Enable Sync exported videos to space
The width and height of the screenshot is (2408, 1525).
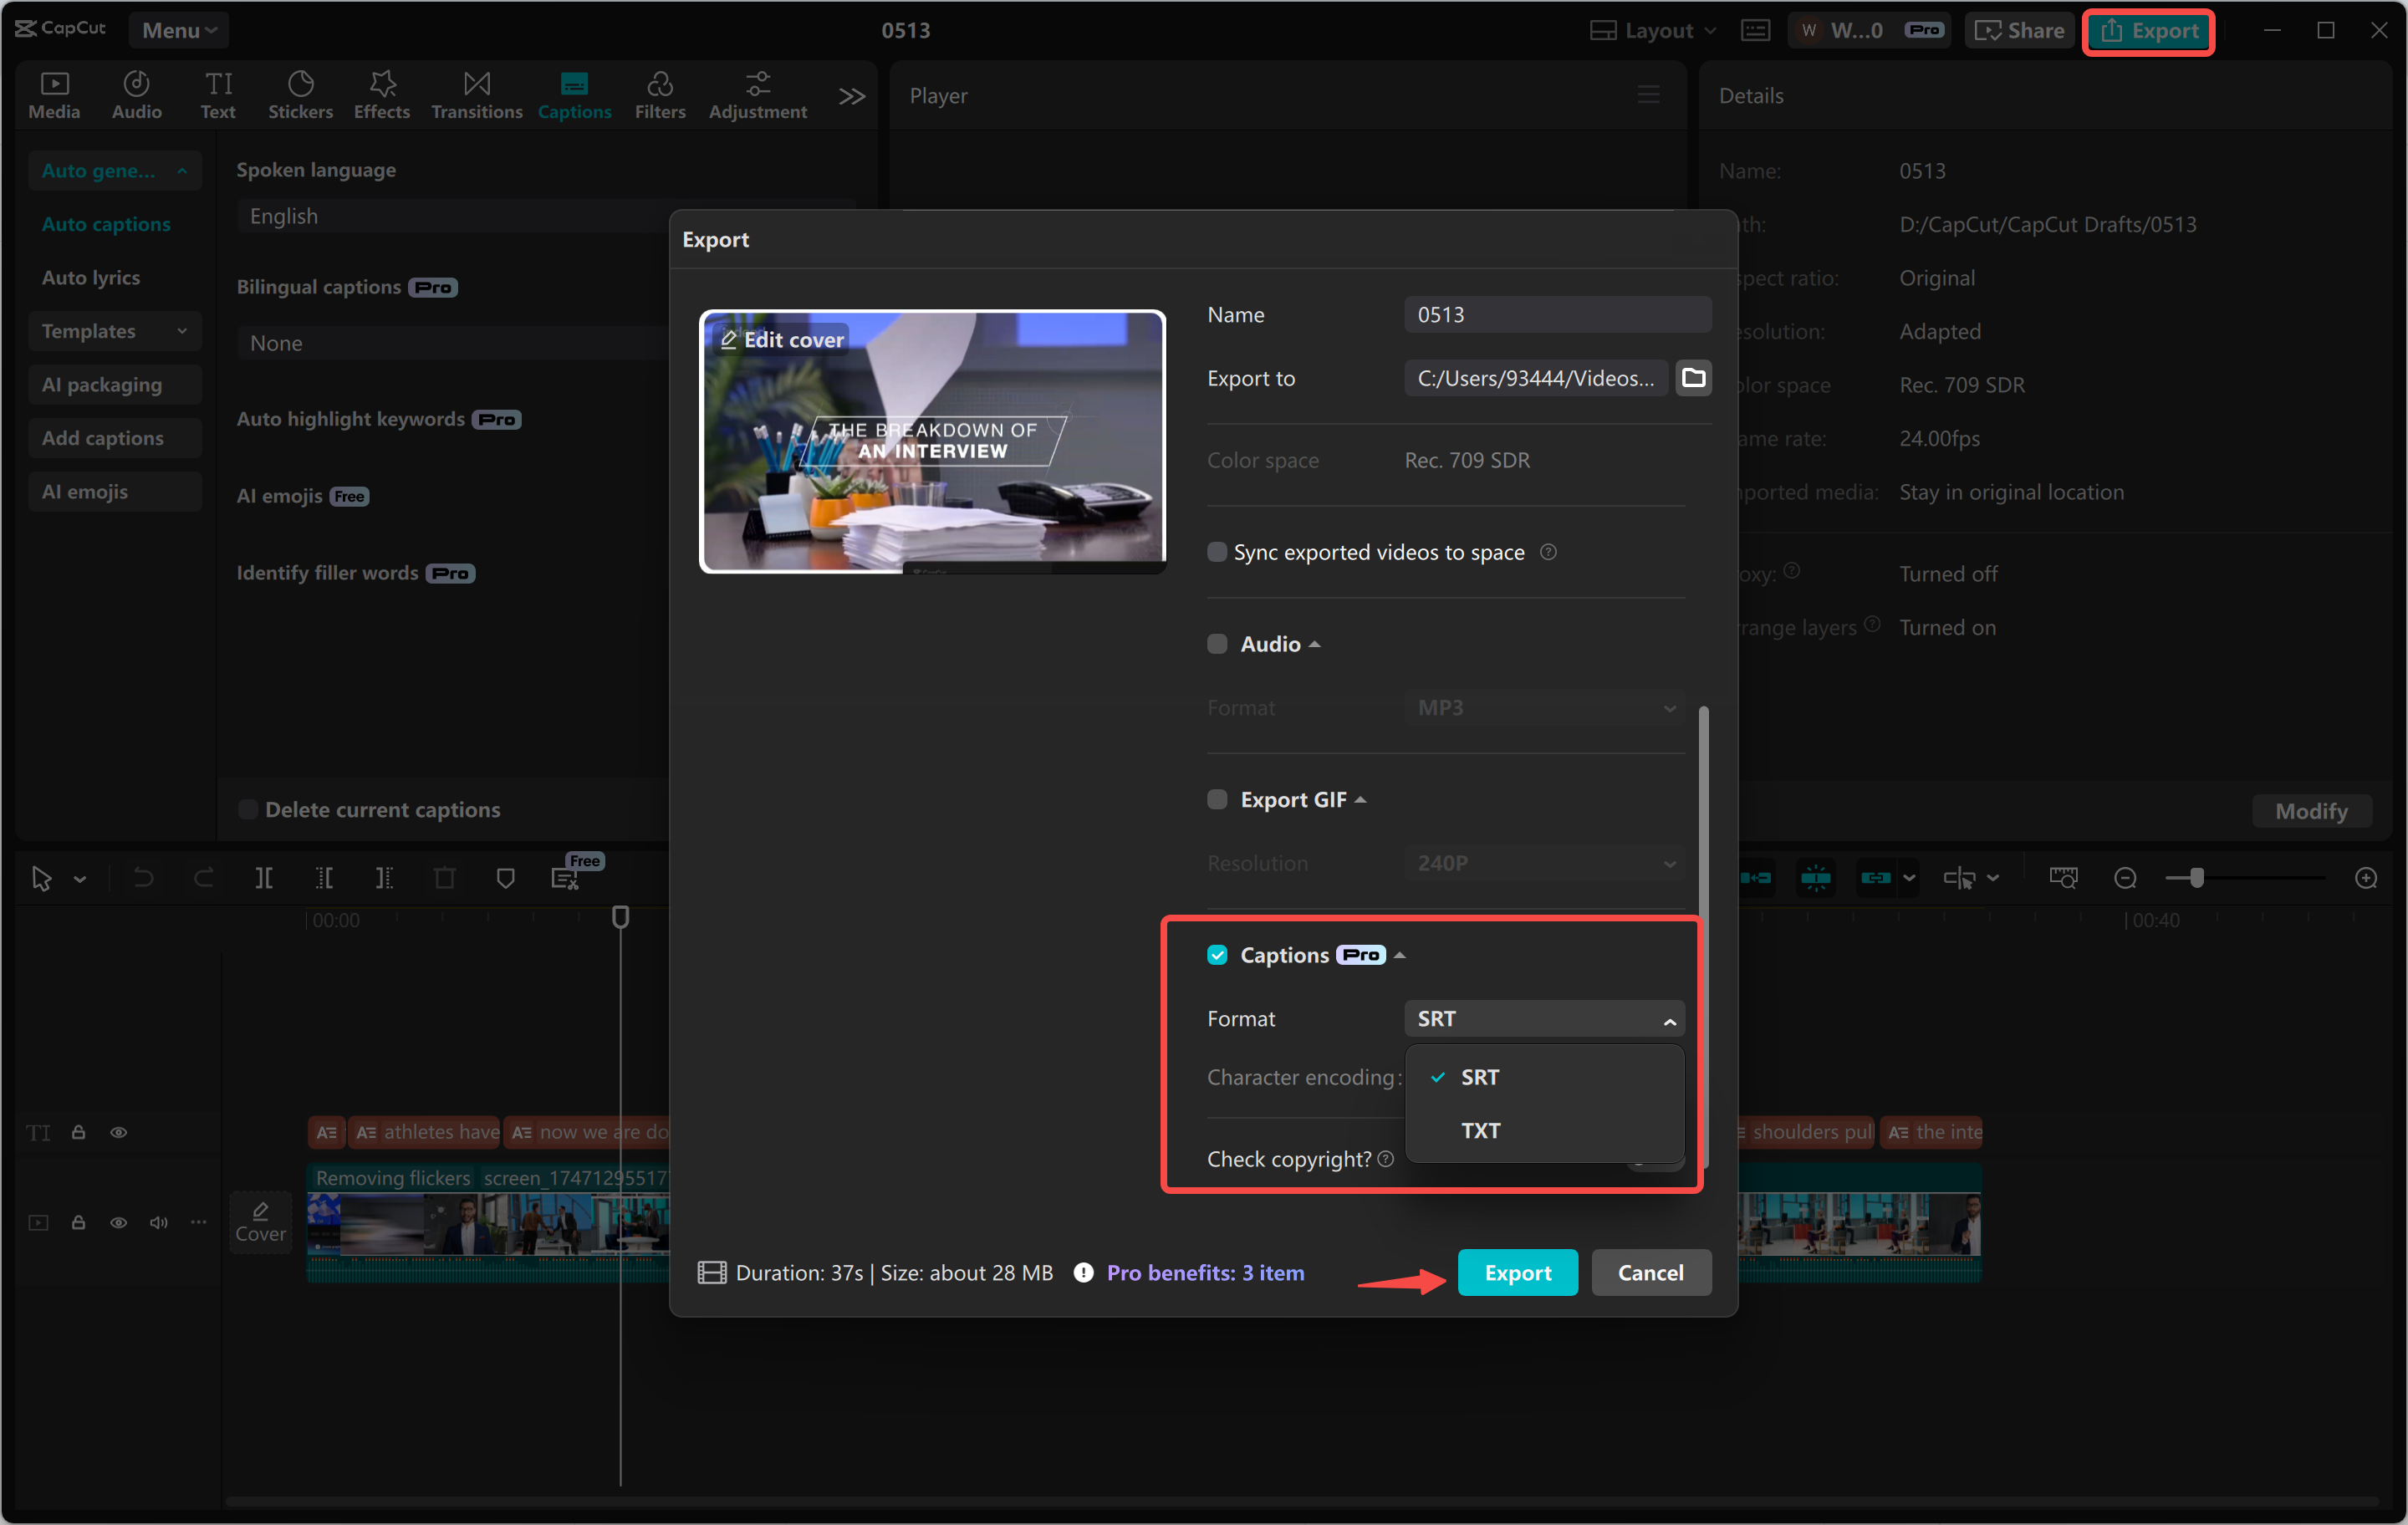(1217, 551)
